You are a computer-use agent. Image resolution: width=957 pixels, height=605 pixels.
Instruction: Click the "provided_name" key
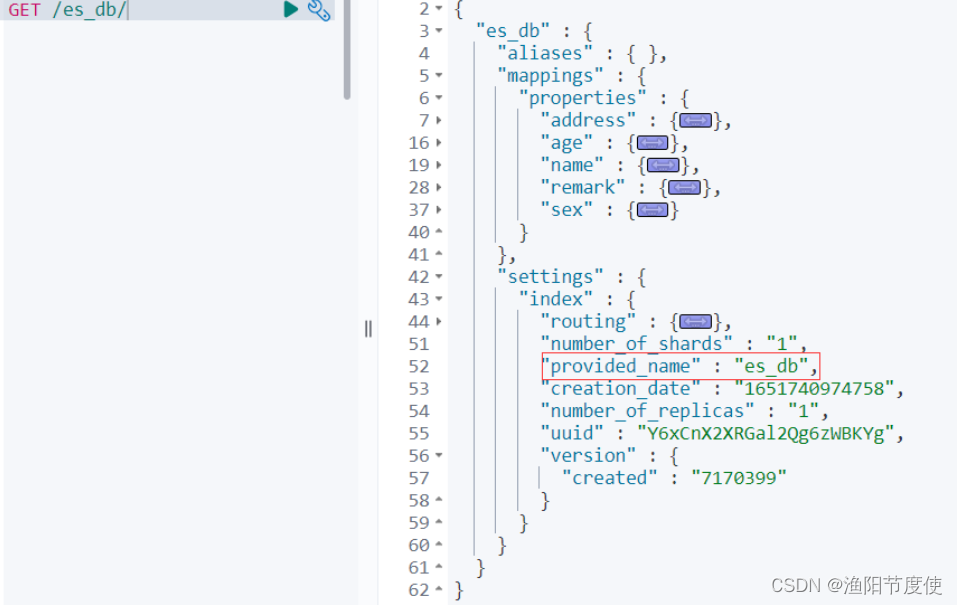620,366
